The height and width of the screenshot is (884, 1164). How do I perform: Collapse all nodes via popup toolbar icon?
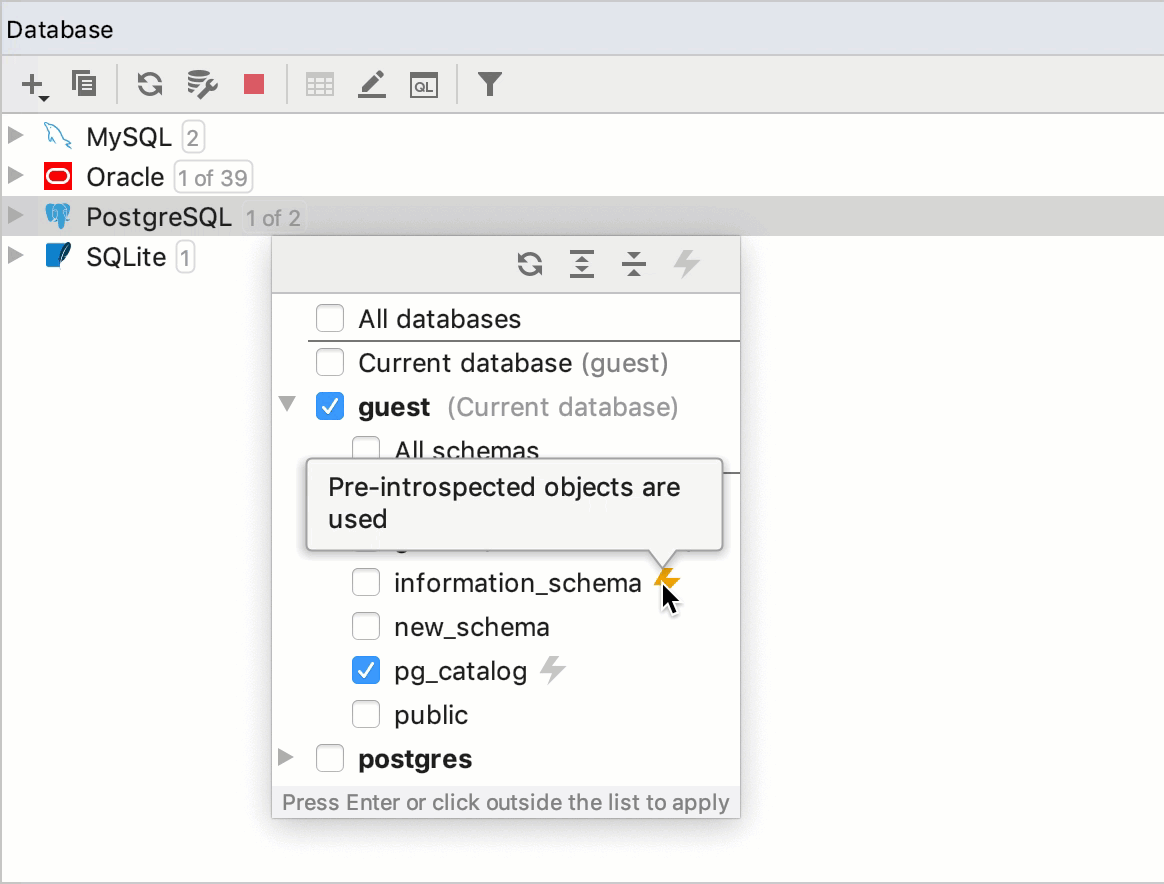[634, 264]
